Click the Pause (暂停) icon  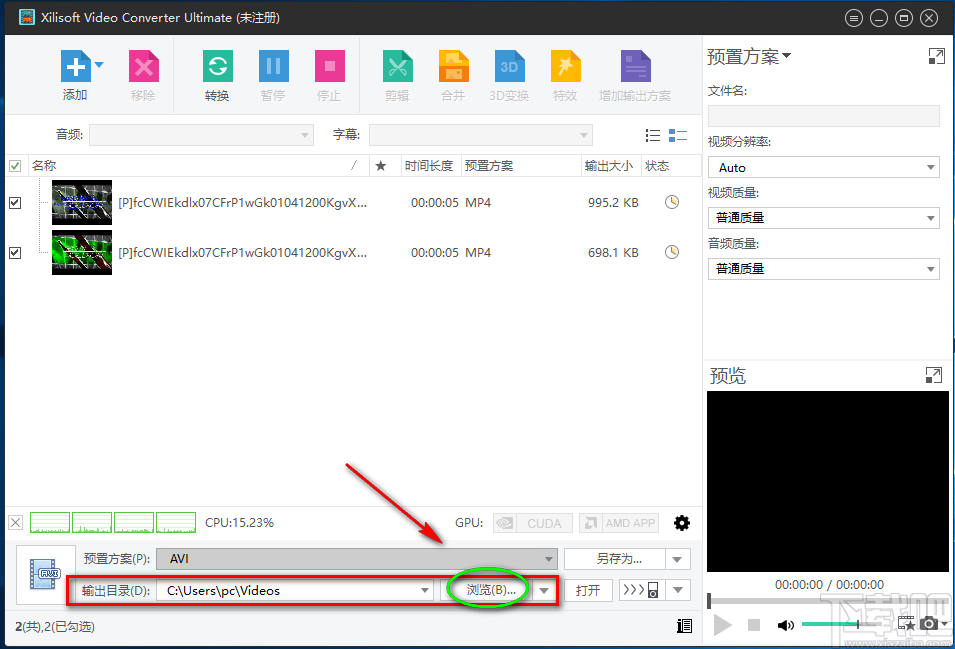[x=273, y=66]
